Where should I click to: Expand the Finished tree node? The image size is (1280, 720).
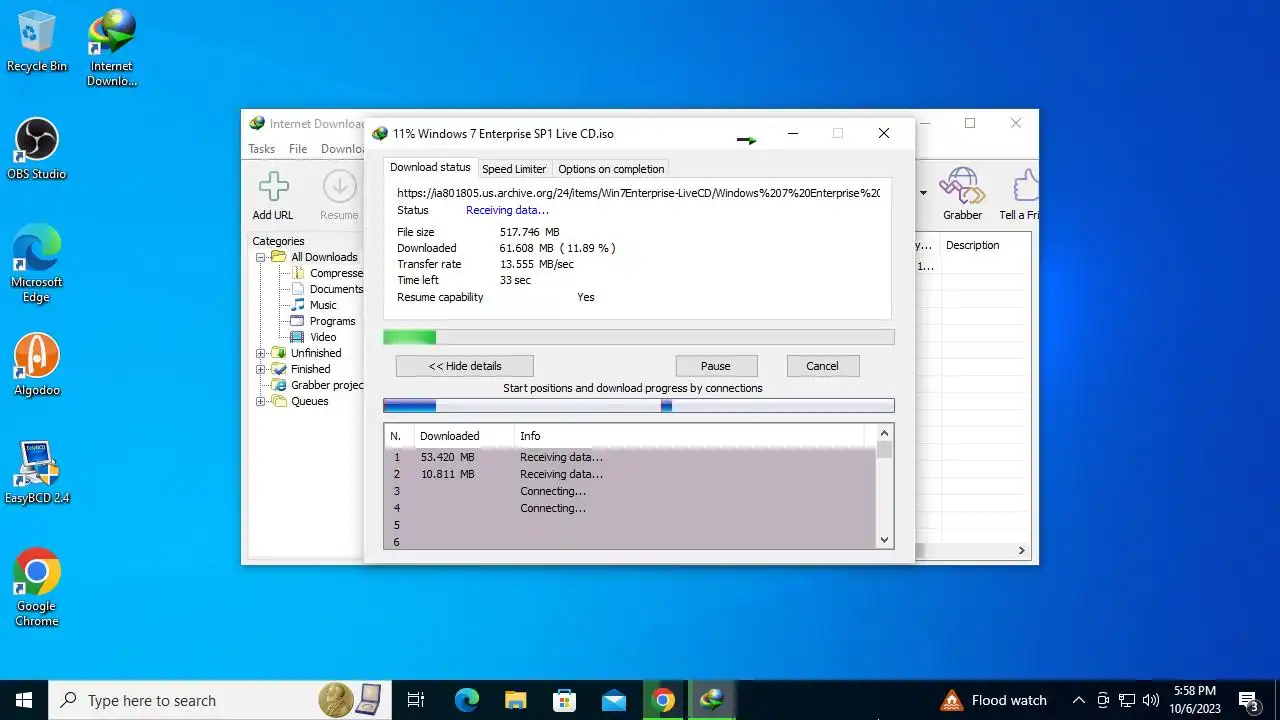point(260,369)
